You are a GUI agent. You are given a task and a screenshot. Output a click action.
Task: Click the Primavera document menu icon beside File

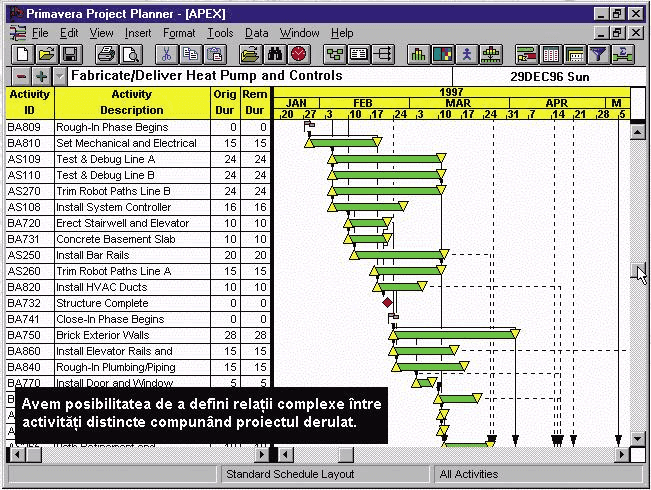tap(17, 33)
